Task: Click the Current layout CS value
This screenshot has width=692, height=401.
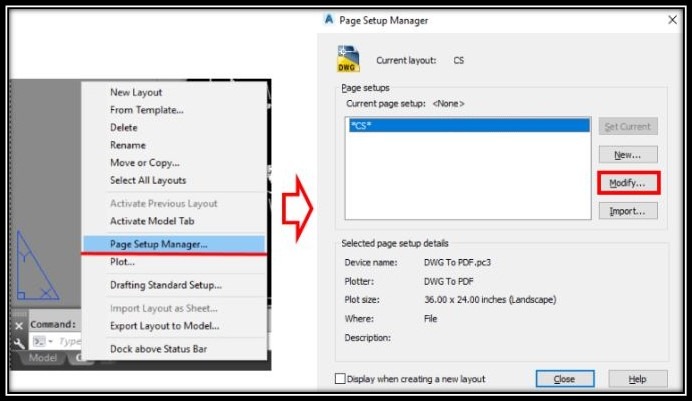Action: [459, 60]
